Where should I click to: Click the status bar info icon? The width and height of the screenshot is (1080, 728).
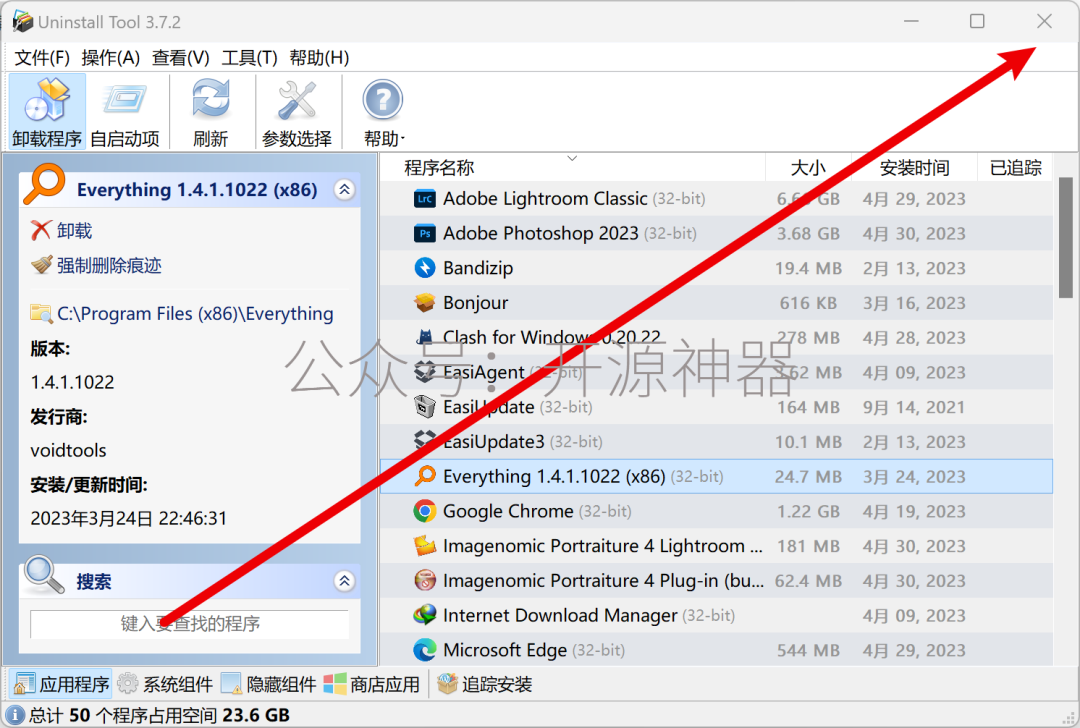(14, 716)
